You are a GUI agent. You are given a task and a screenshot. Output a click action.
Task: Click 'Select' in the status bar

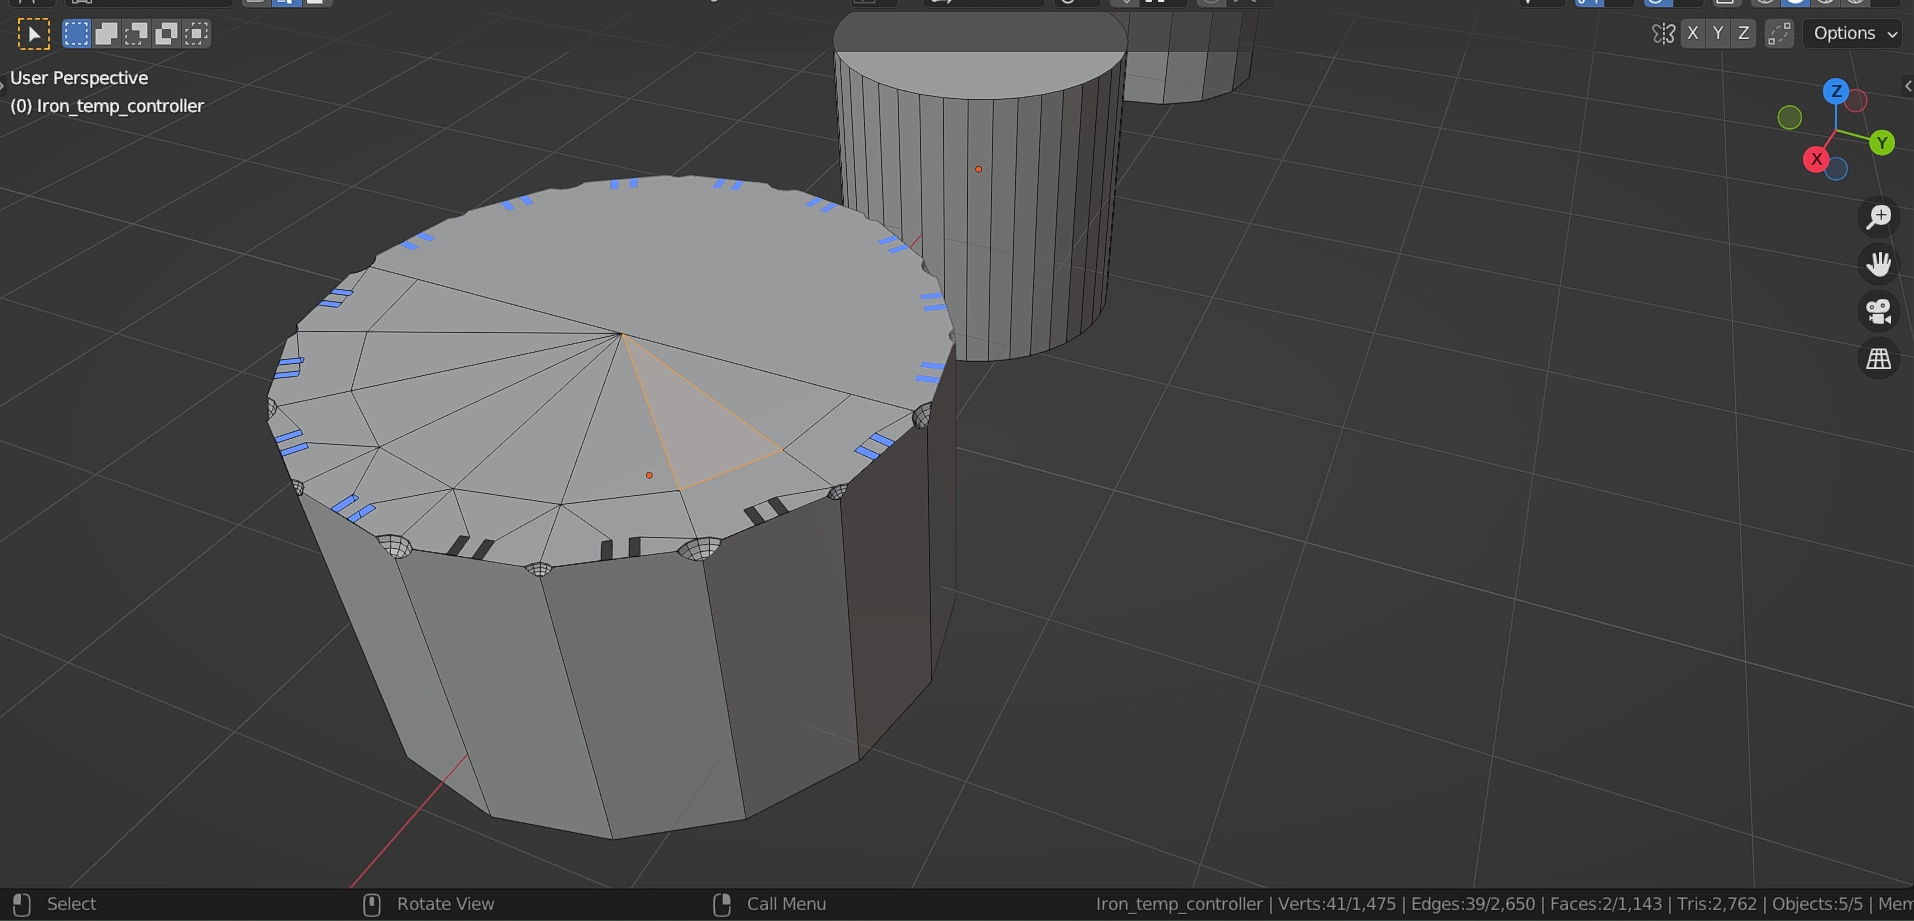click(72, 904)
